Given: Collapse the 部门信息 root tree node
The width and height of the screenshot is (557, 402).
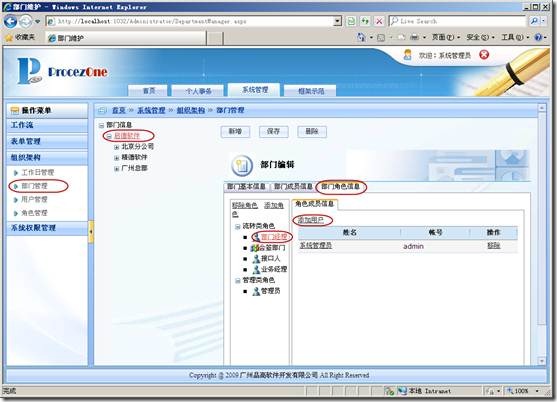Looking at the screenshot, I should pos(102,125).
